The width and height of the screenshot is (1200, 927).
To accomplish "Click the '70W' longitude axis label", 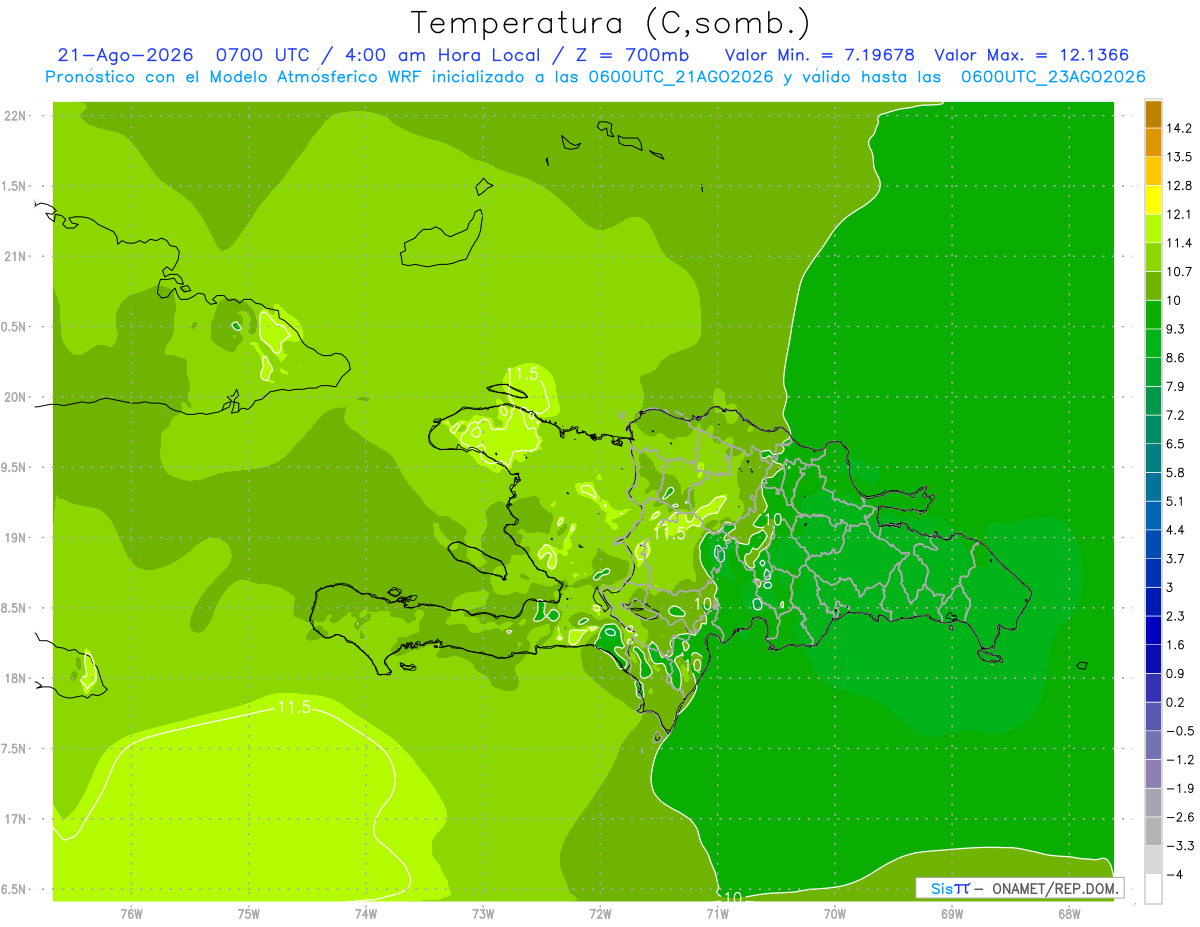I will pyautogui.click(x=835, y=913).
